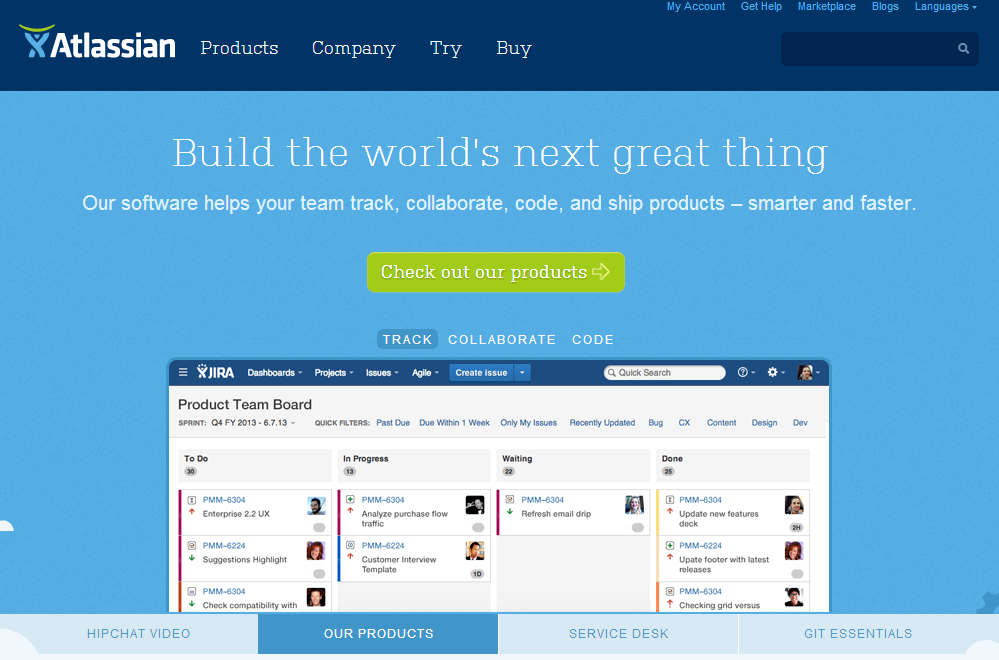This screenshot has width=999, height=660.
Task: Open the Dashboards dropdown in JIRA
Action: click(275, 372)
